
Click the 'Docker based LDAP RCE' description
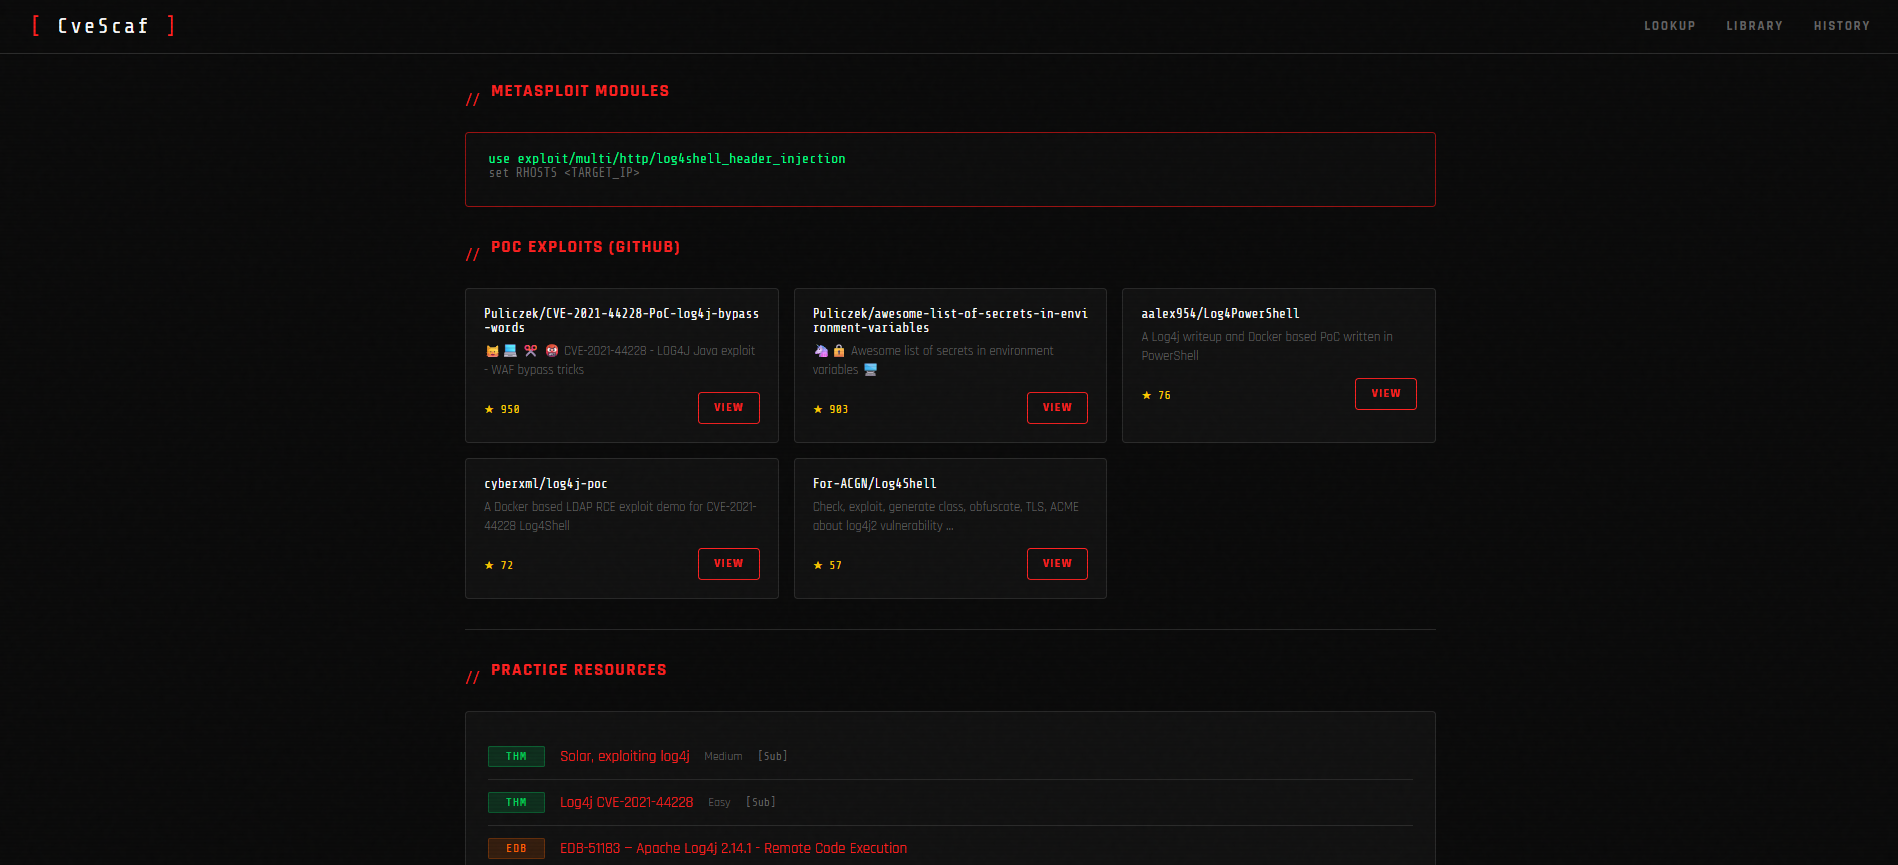(620, 516)
